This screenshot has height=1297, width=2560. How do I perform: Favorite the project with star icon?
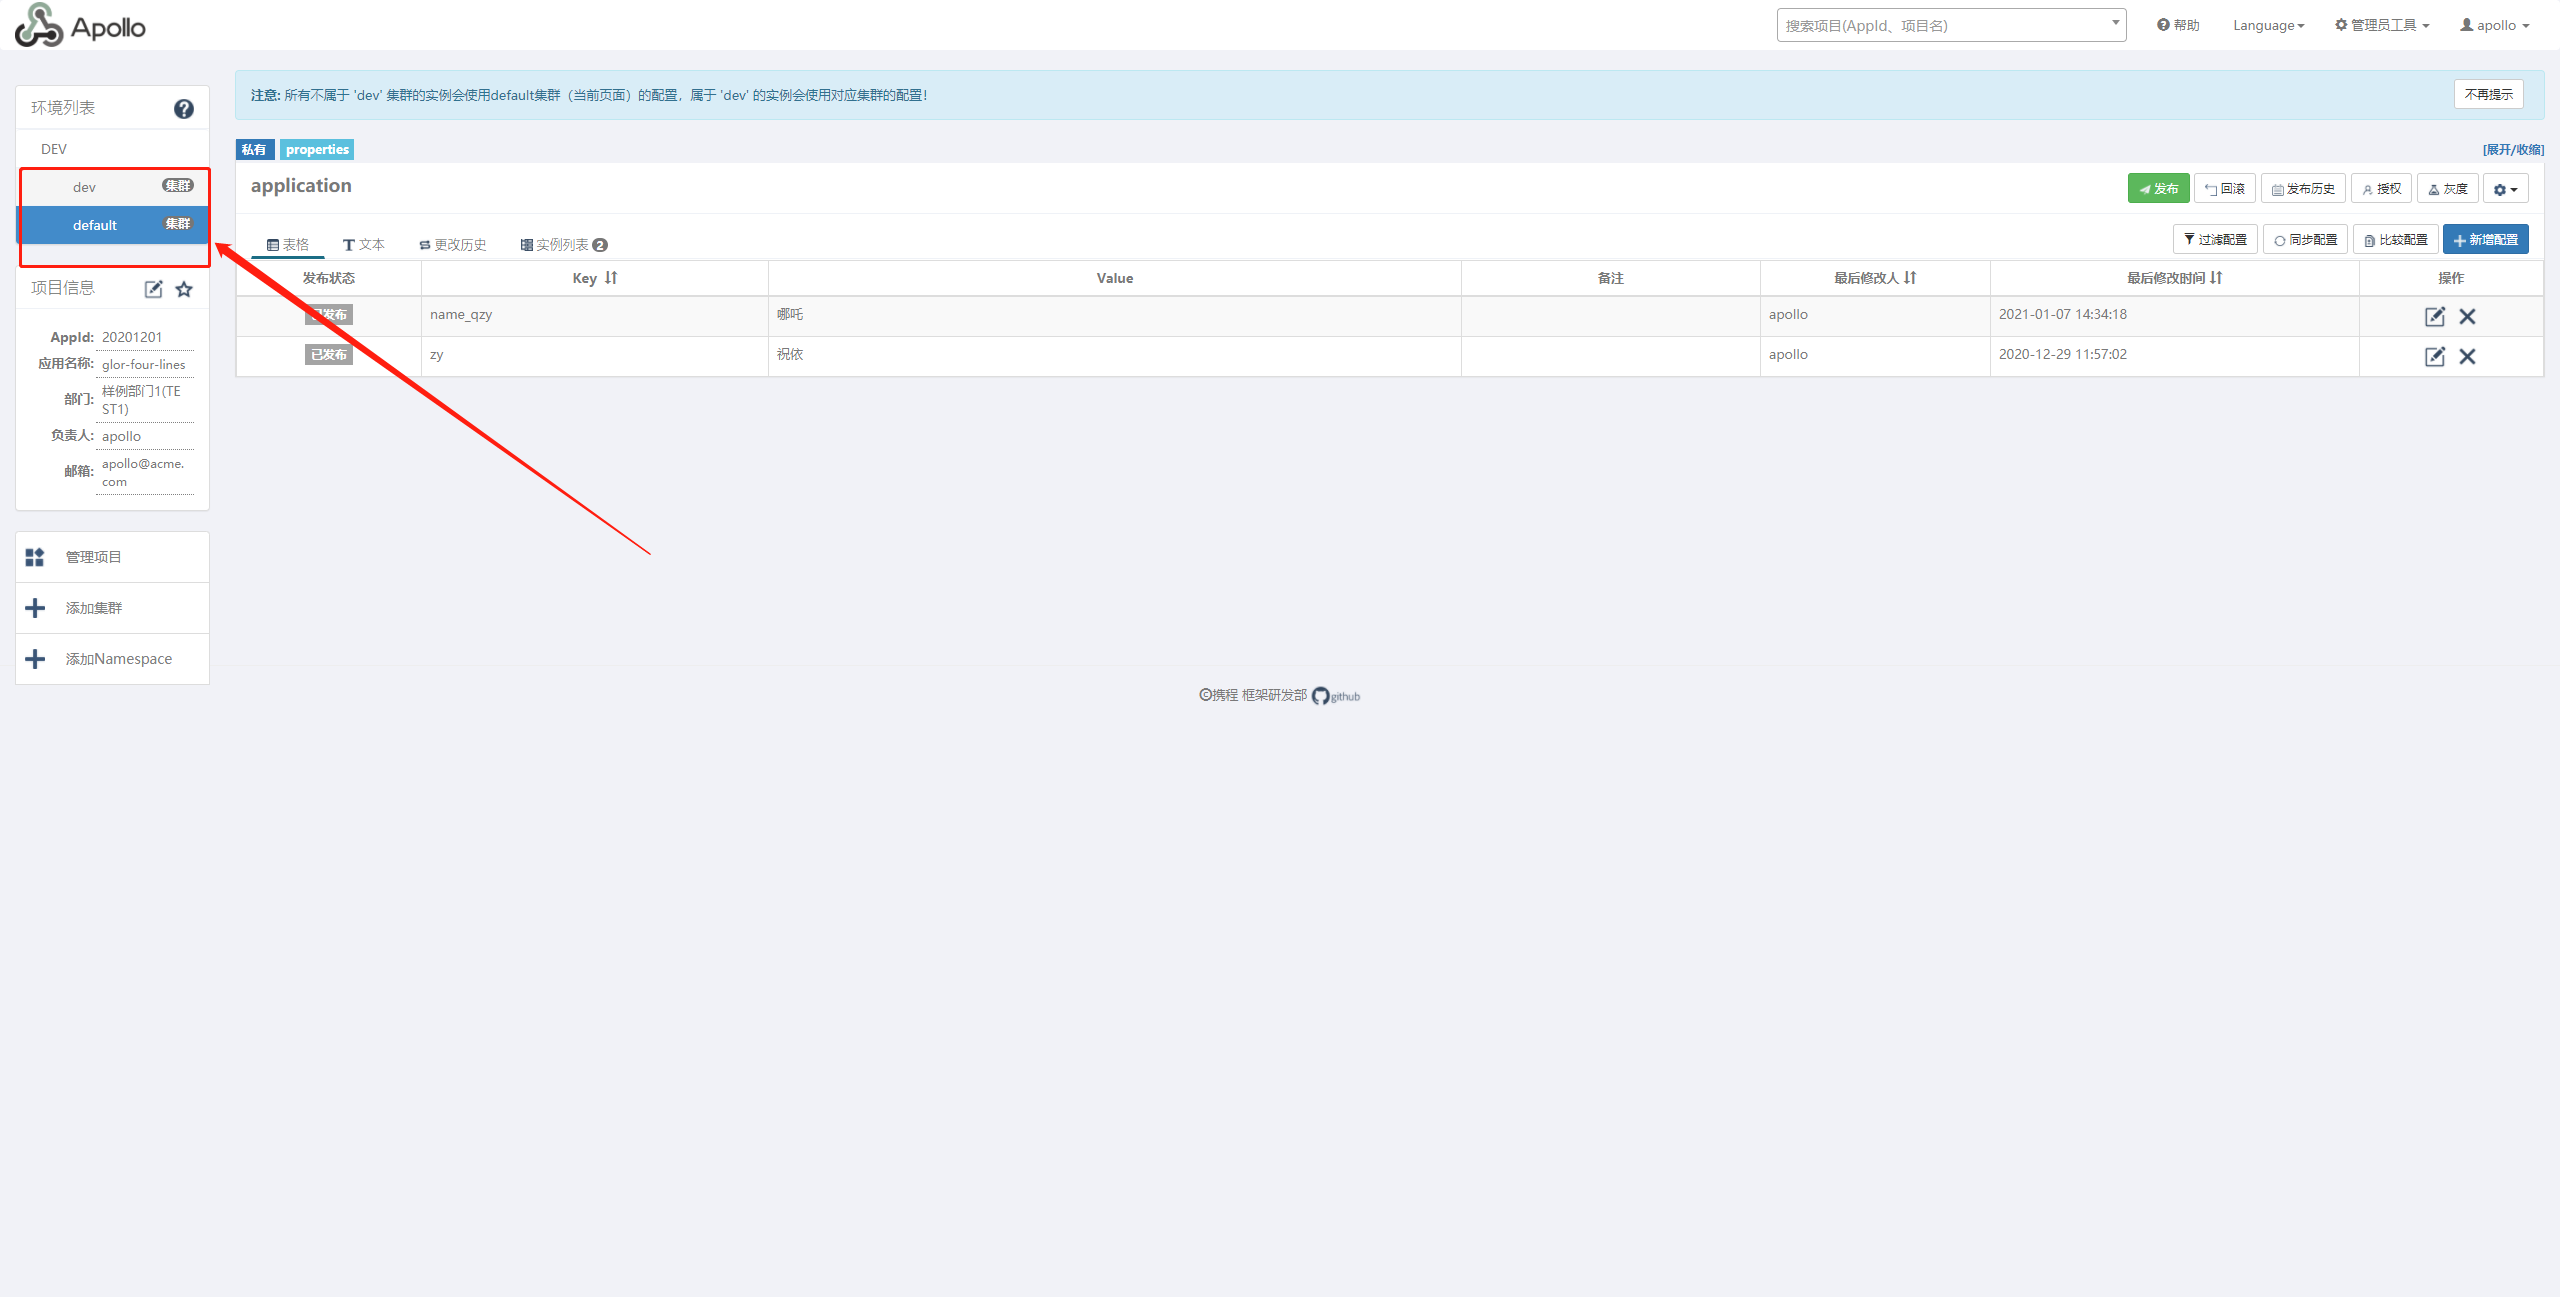pyautogui.click(x=184, y=289)
